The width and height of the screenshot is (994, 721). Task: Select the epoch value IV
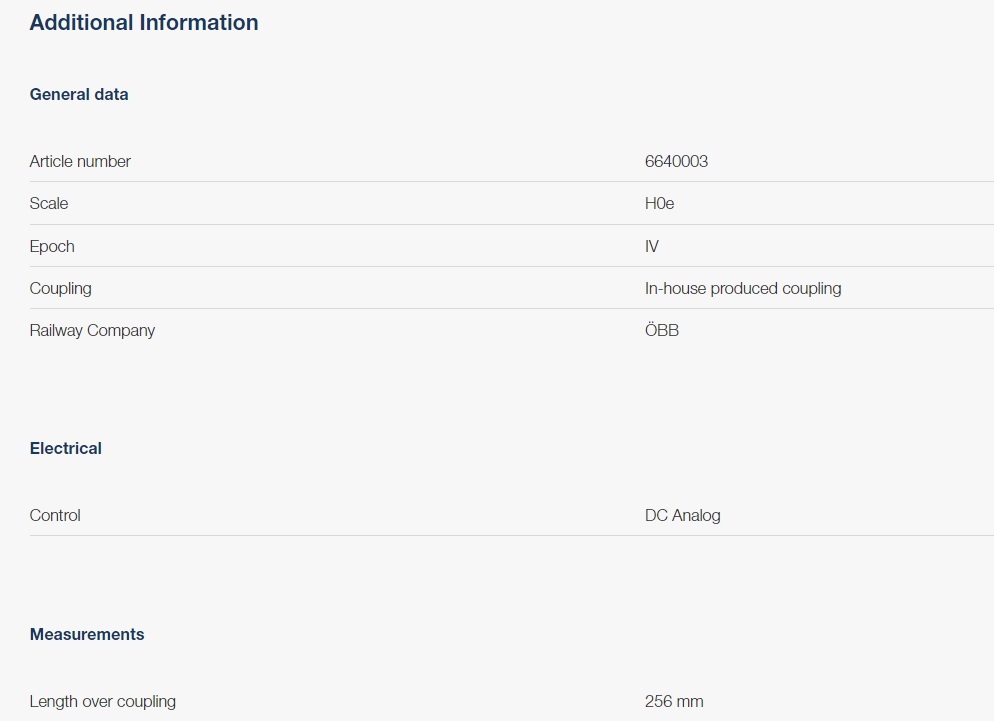coord(652,247)
